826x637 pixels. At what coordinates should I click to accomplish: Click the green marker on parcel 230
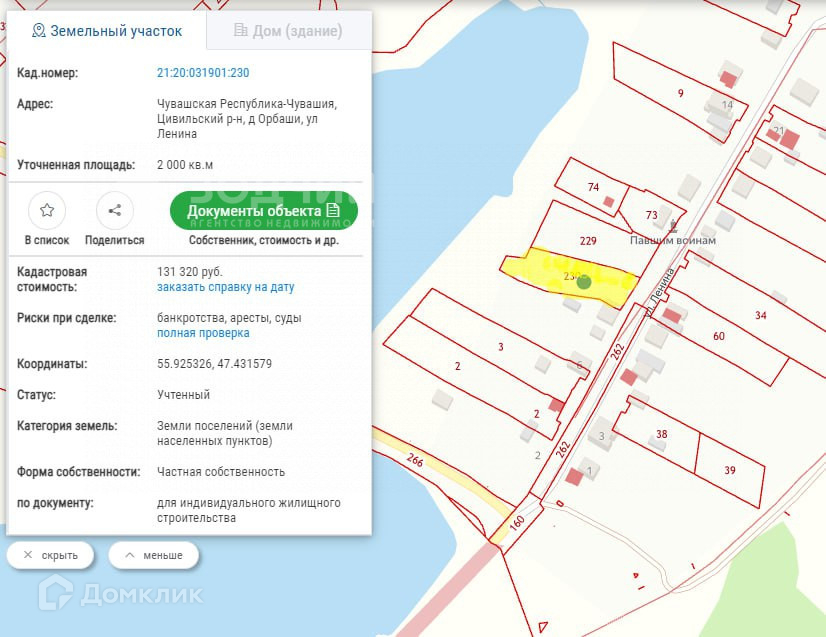pos(584,282)
